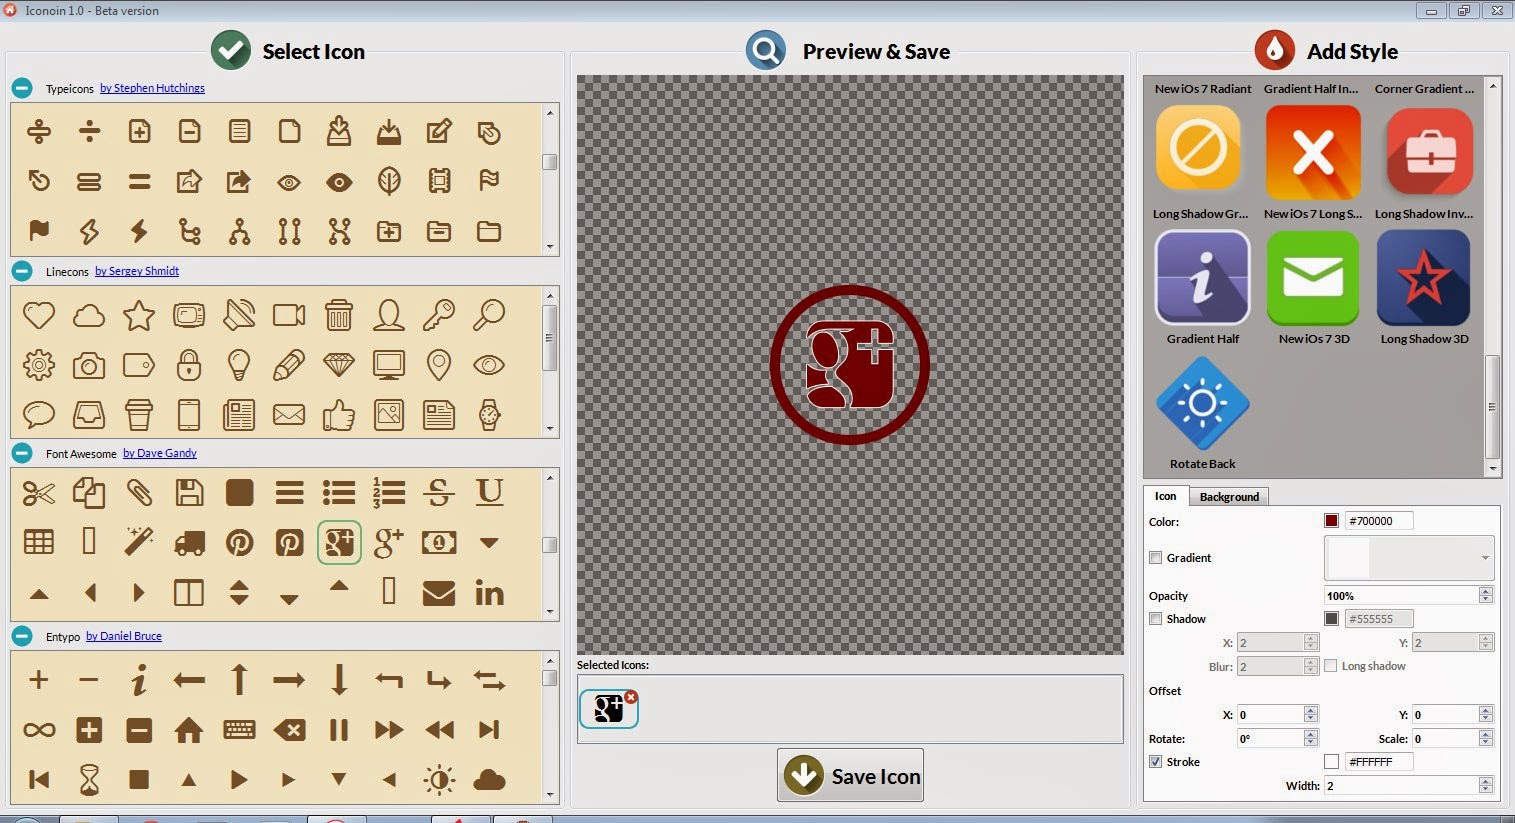Apply the Corner Gradient briefcase style

pos(1430,152)
